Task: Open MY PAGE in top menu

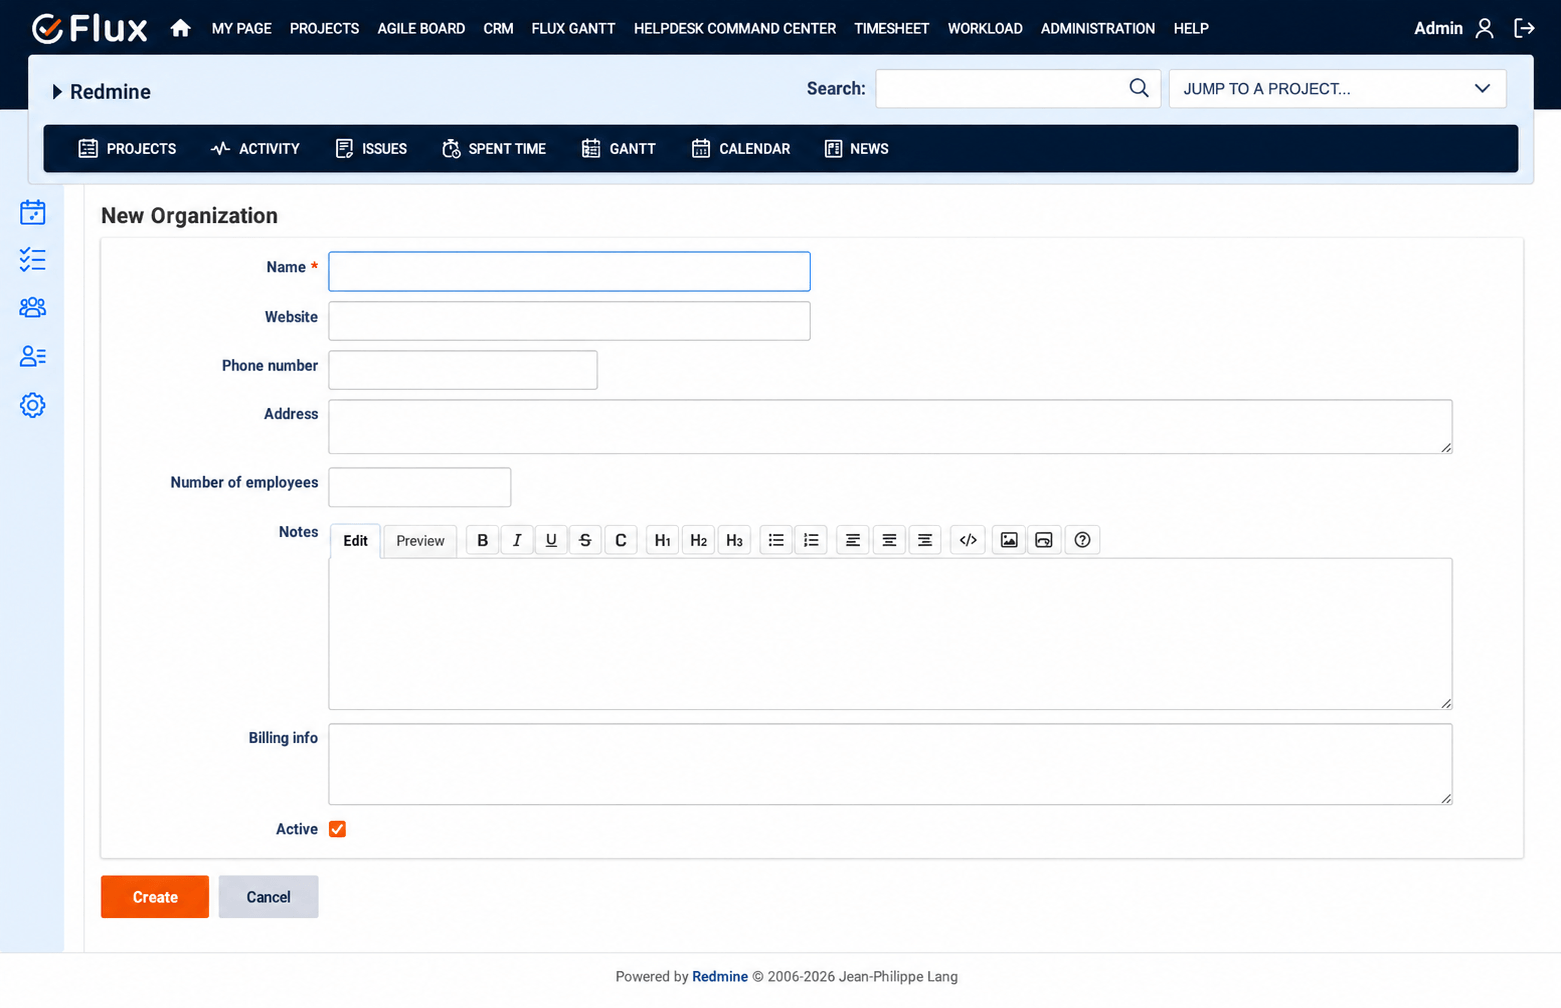Action: (x=242, y=28)
